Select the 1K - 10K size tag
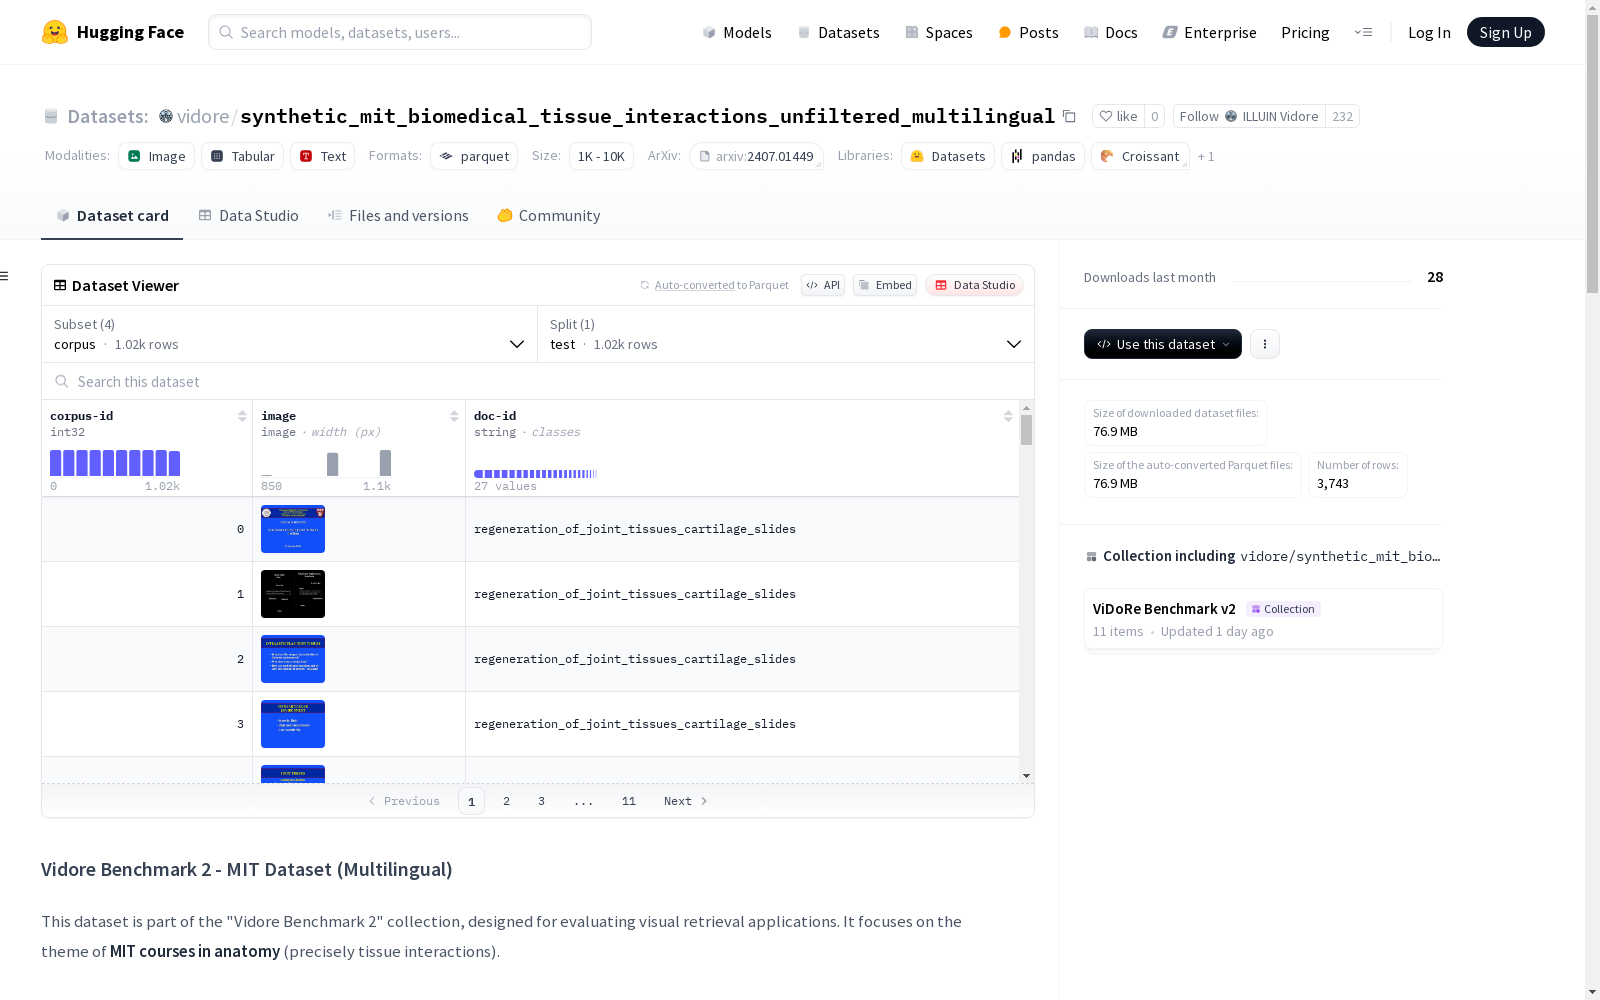The image size is (1600, 1000). (x=601, y=156)
